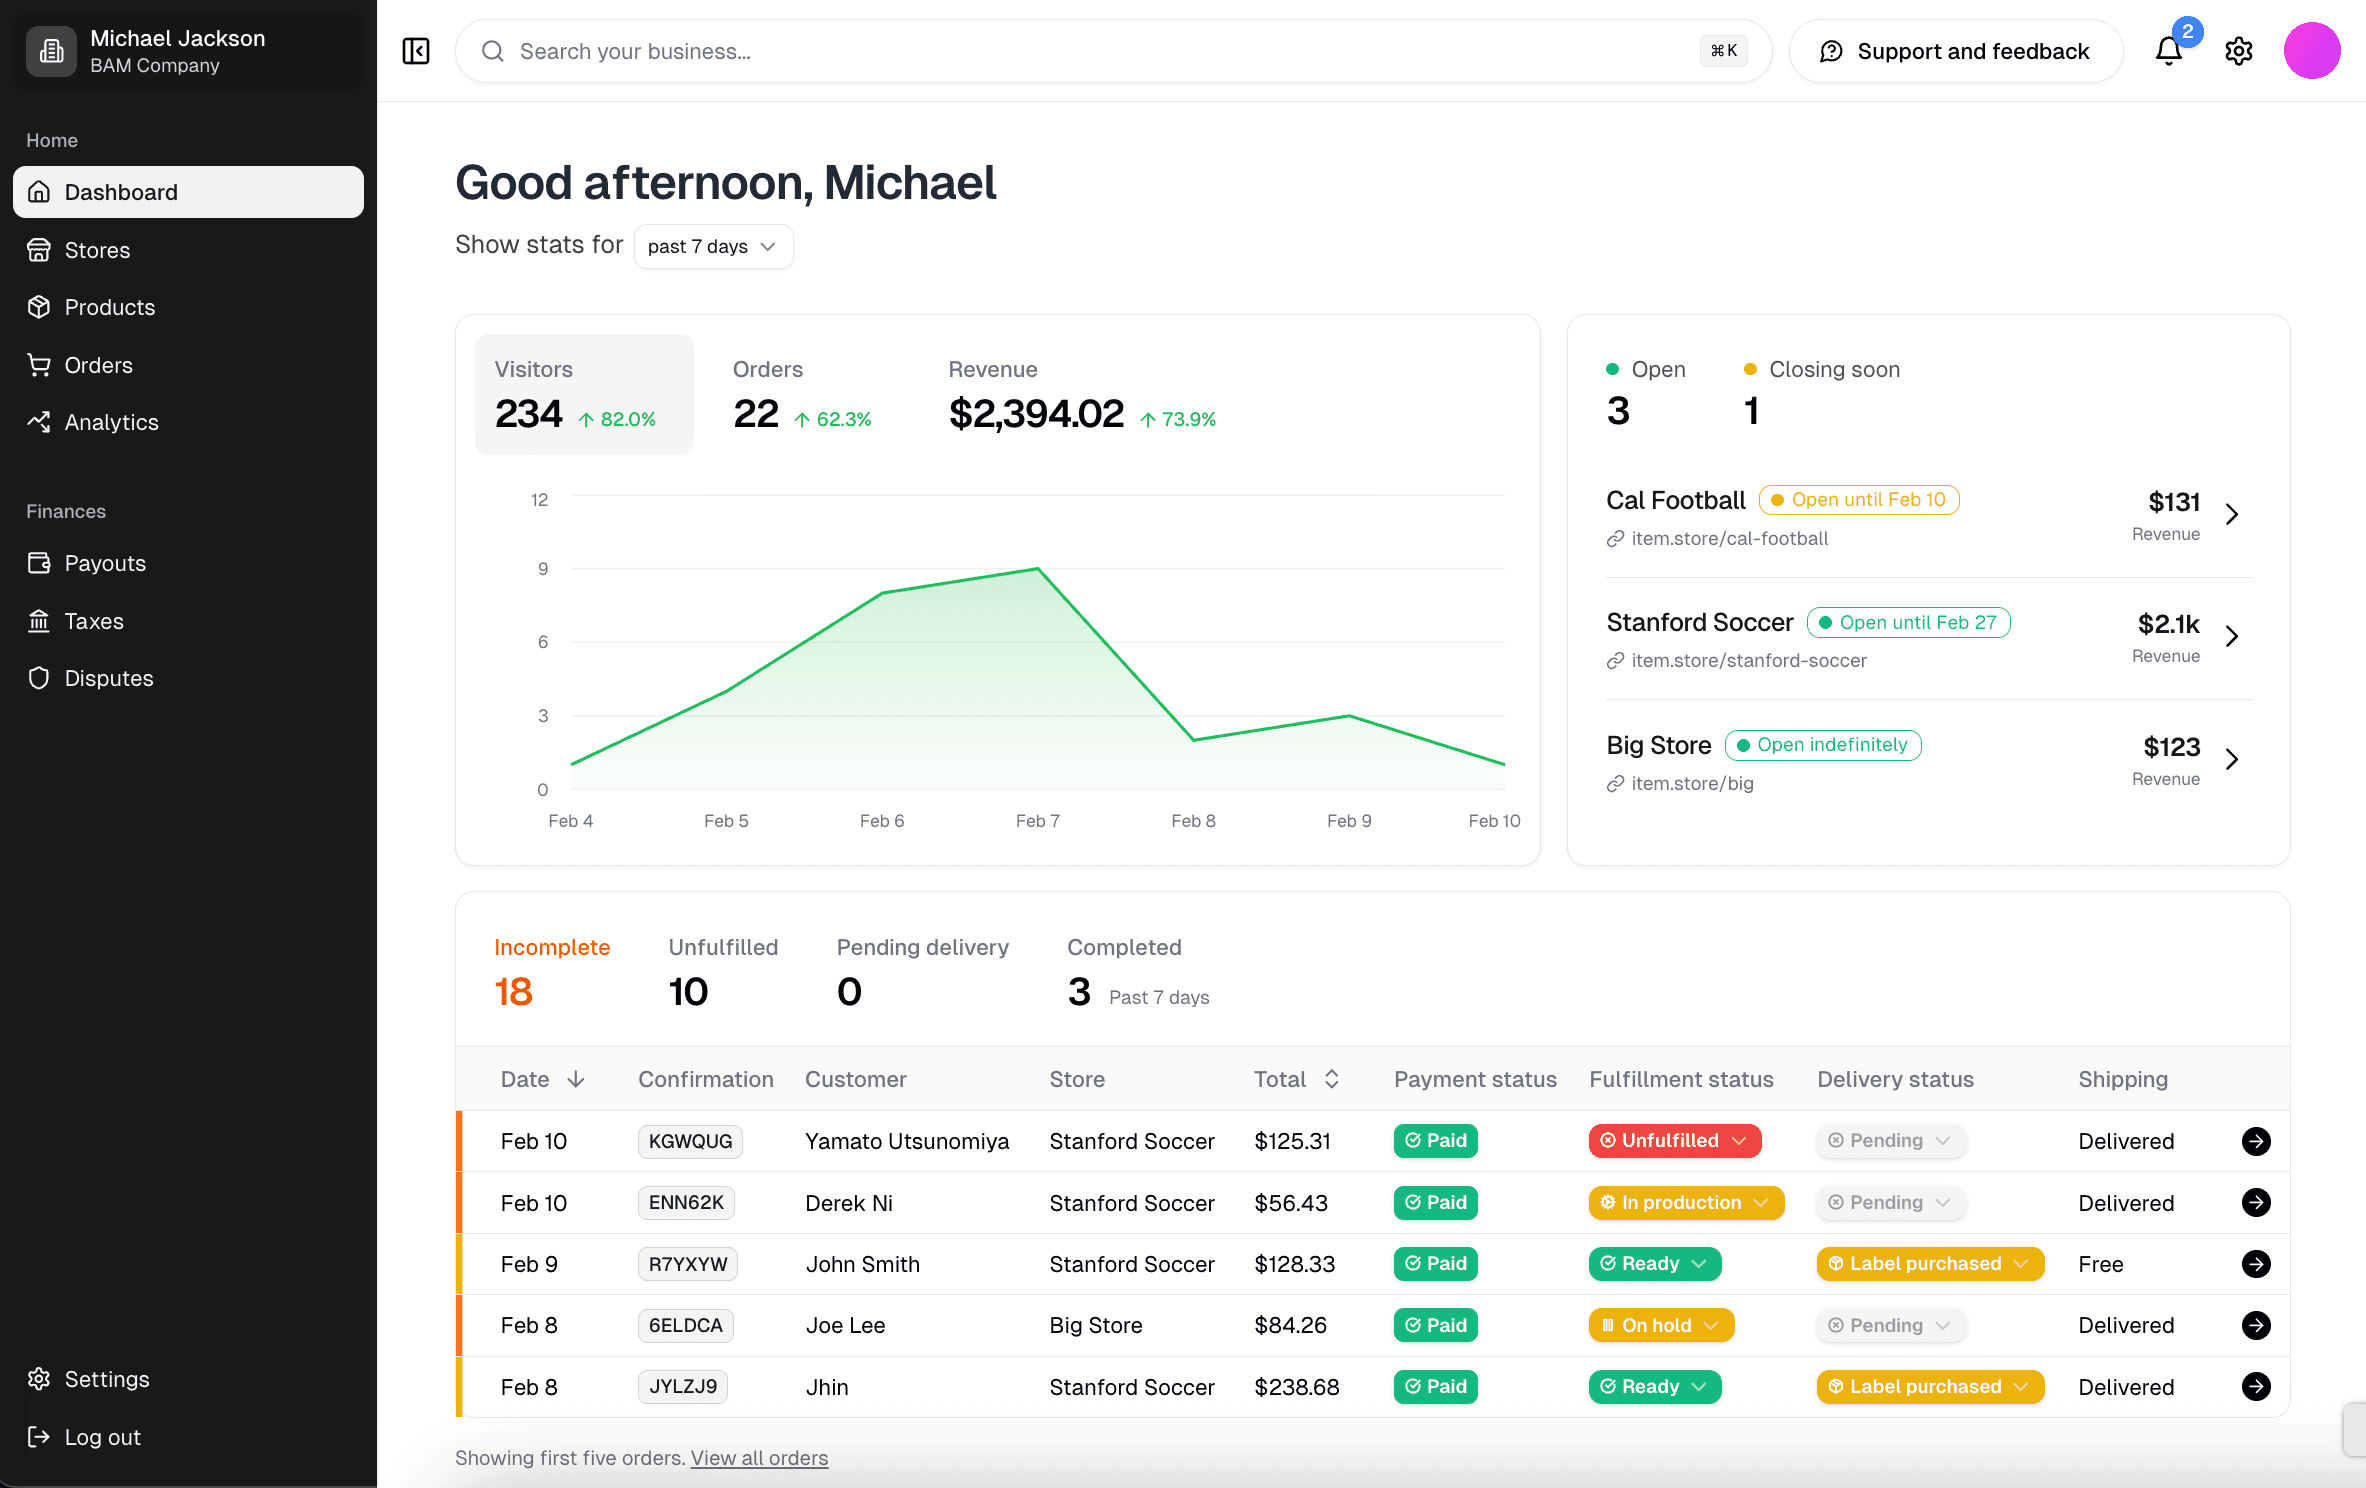Screen dimensions: 2366x1488
Task: Click the Feb 7 chart peak
Action: point(1037,570)
